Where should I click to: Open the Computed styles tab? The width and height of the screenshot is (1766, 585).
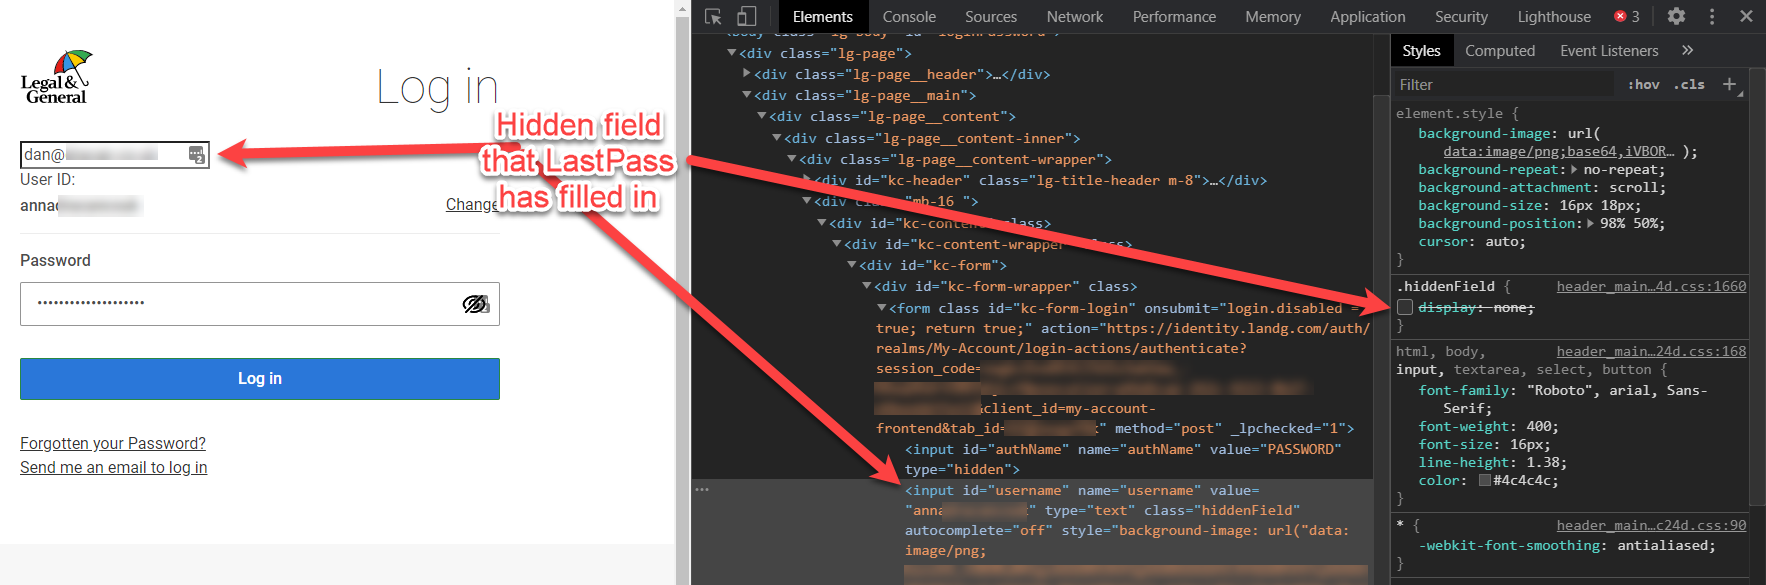tap(1499, 51)
